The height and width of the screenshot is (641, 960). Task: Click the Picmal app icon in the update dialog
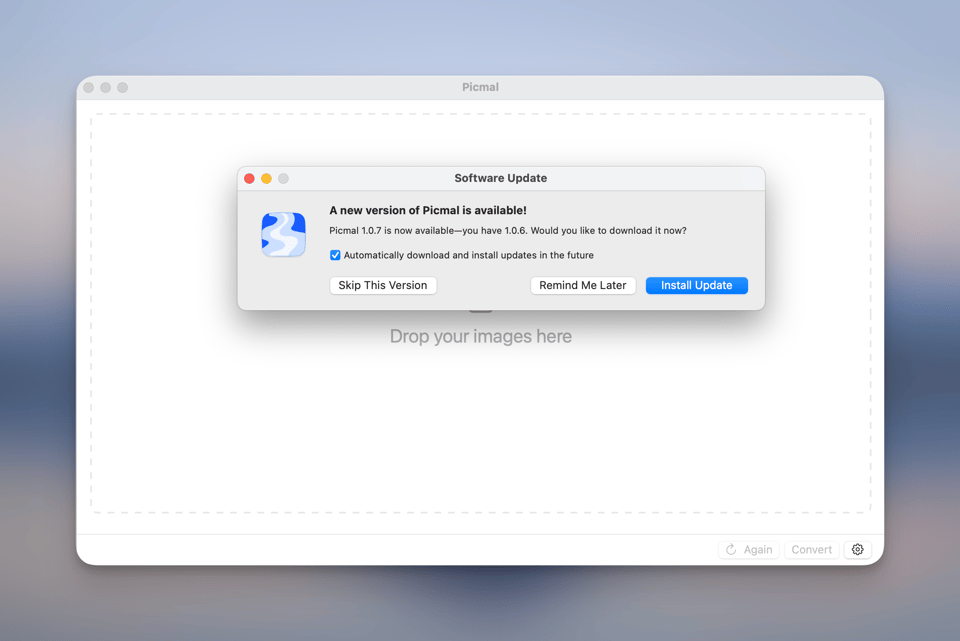(x=283, y=234)
